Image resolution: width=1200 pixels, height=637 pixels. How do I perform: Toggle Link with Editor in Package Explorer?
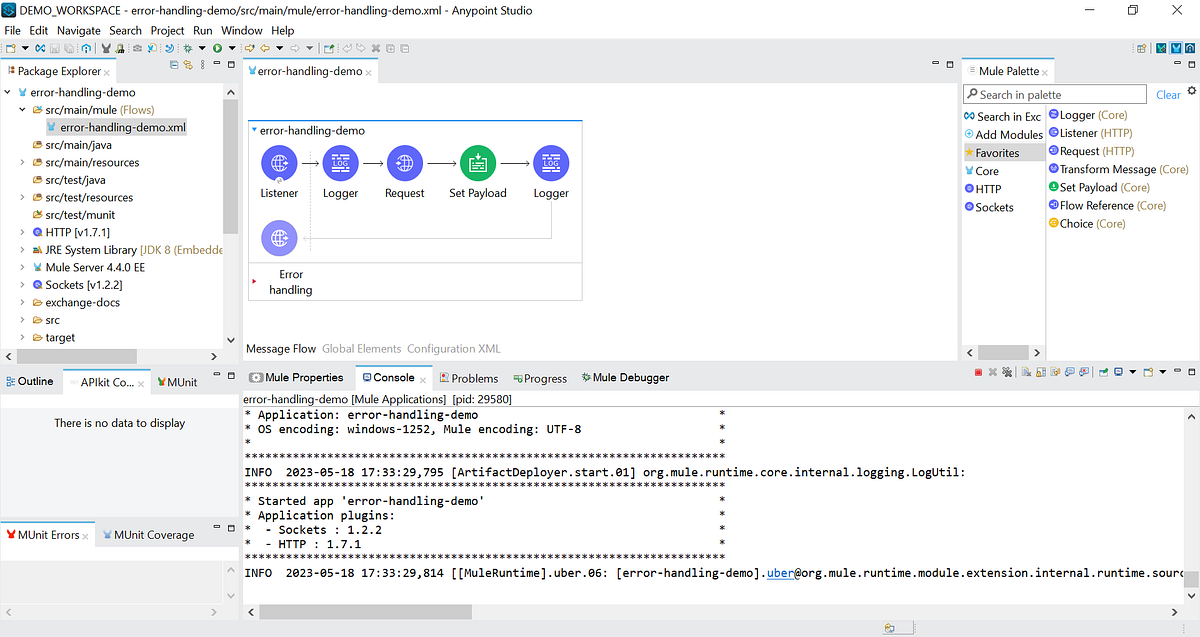pyautogui.click(x=188, y=64)
